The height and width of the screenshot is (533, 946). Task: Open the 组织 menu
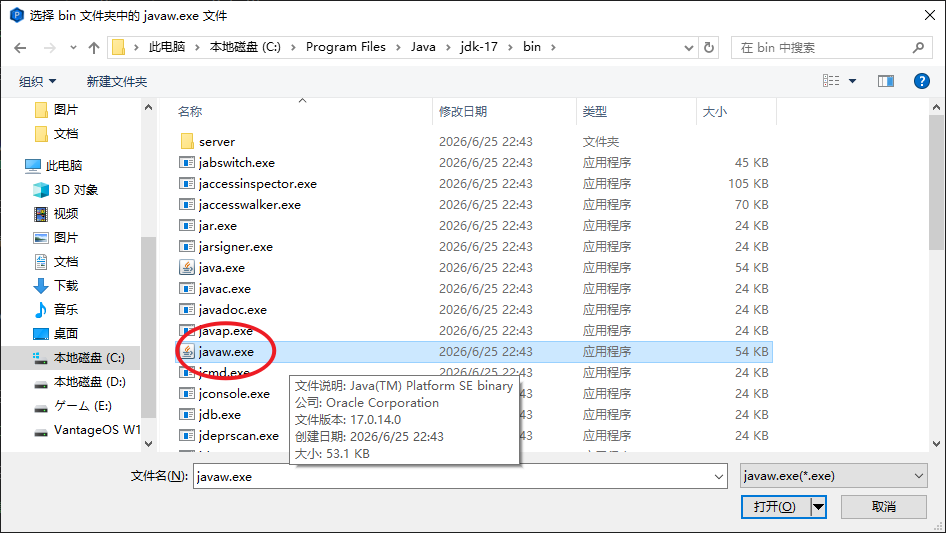click(x=37, y=81)
